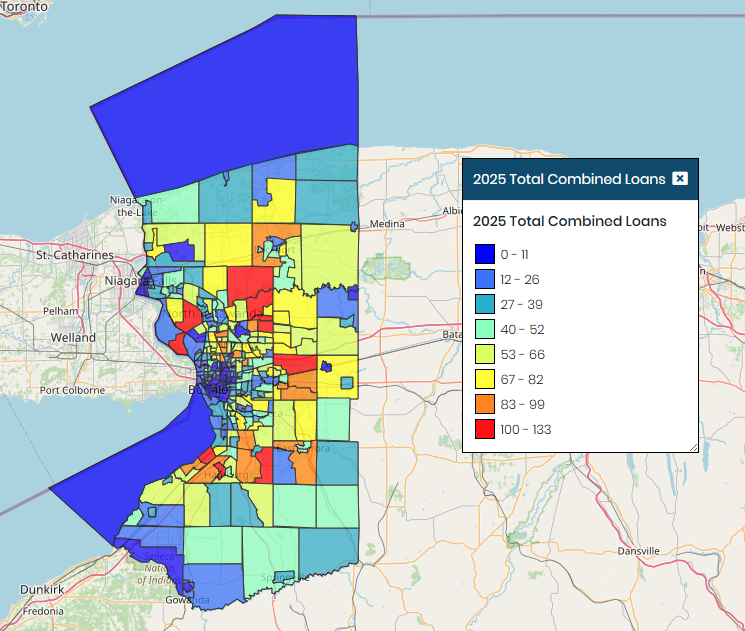Click the Pelham map label
The width and height of the screenshot is (745, 631).
[60, 311]
